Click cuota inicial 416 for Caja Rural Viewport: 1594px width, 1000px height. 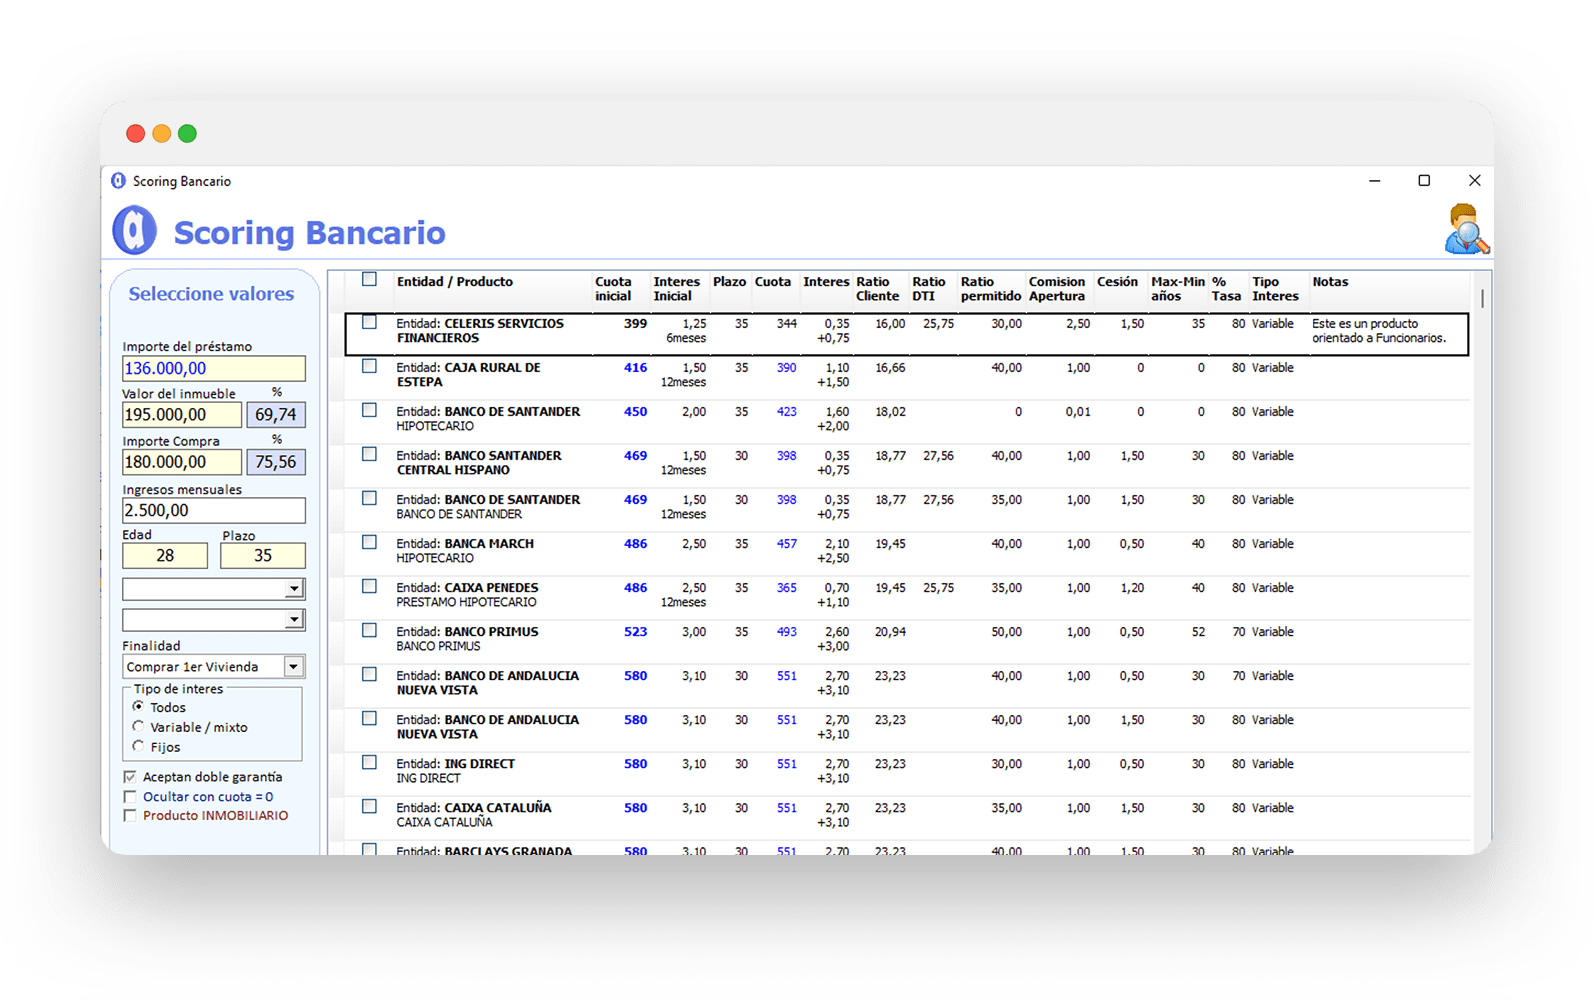point(635,368)
